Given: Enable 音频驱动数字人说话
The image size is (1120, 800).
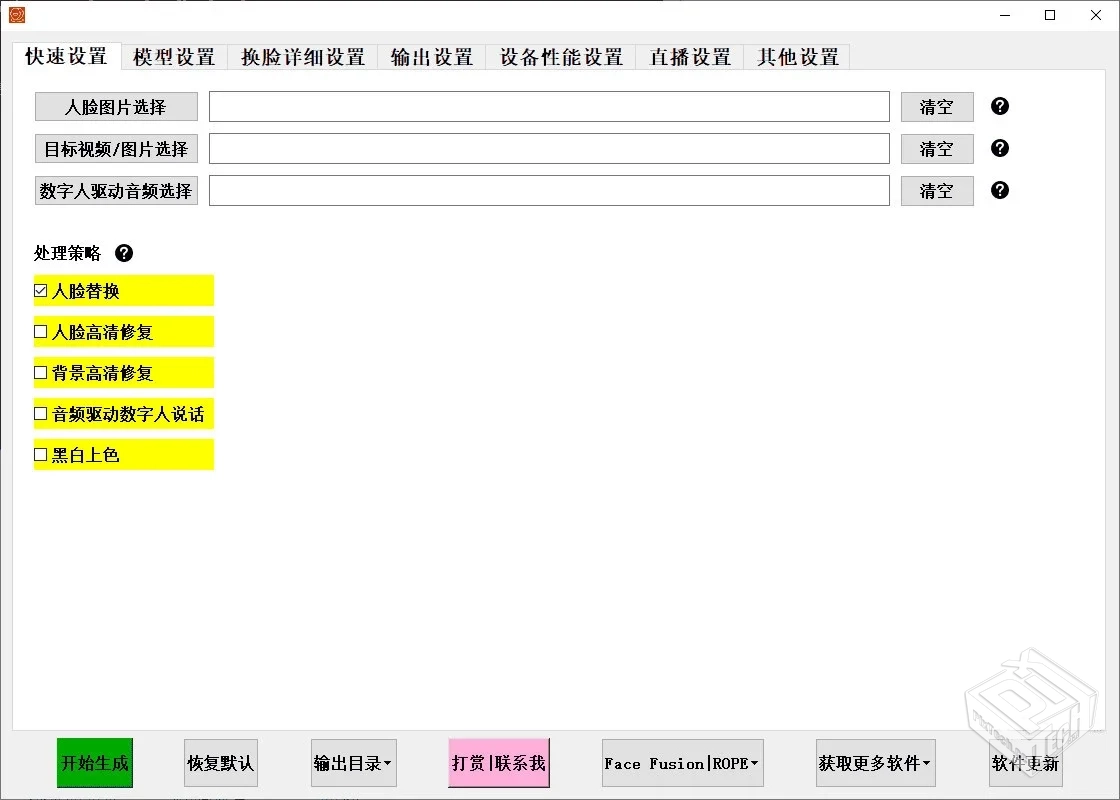Looking at the screenshot, I should (x=40, y=412).
